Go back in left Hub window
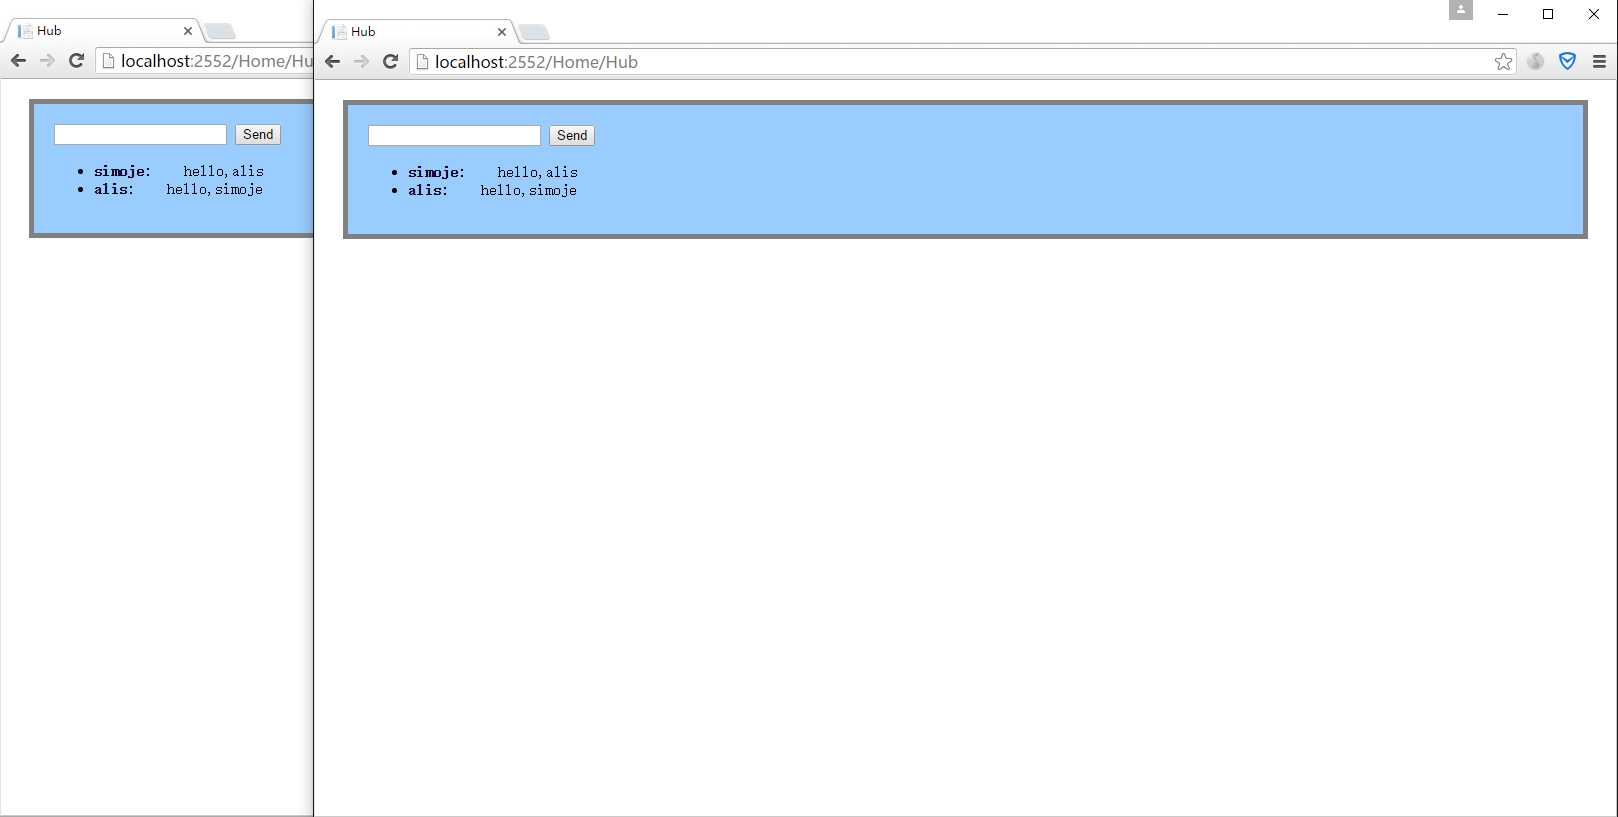1618x817 pixels. (18, 61)
